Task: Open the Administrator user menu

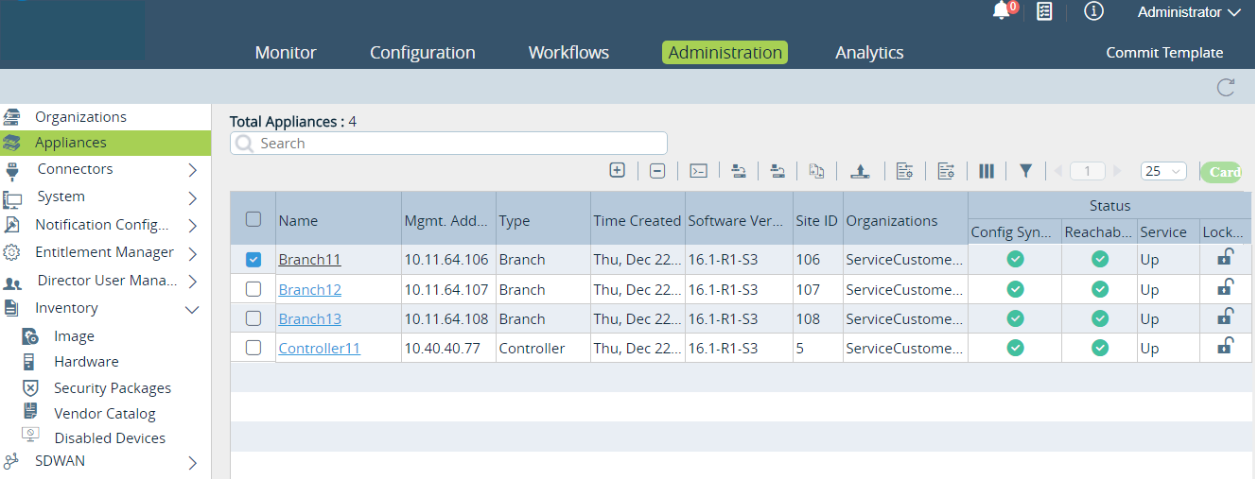Action: click(1187, 12)
